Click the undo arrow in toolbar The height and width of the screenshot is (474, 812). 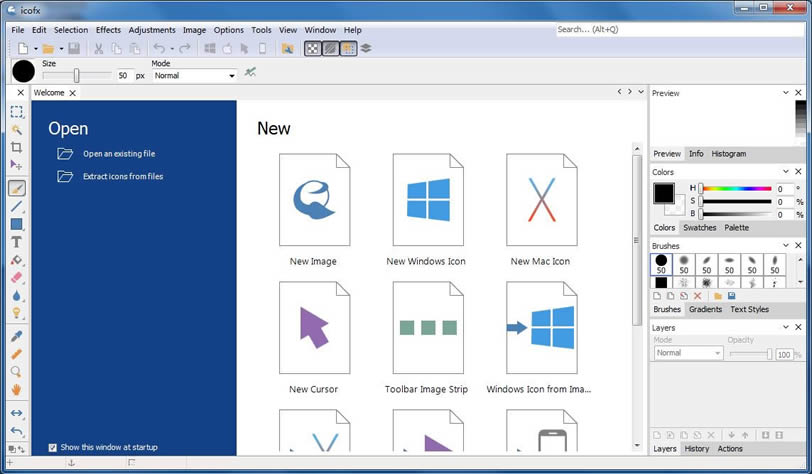159,49
